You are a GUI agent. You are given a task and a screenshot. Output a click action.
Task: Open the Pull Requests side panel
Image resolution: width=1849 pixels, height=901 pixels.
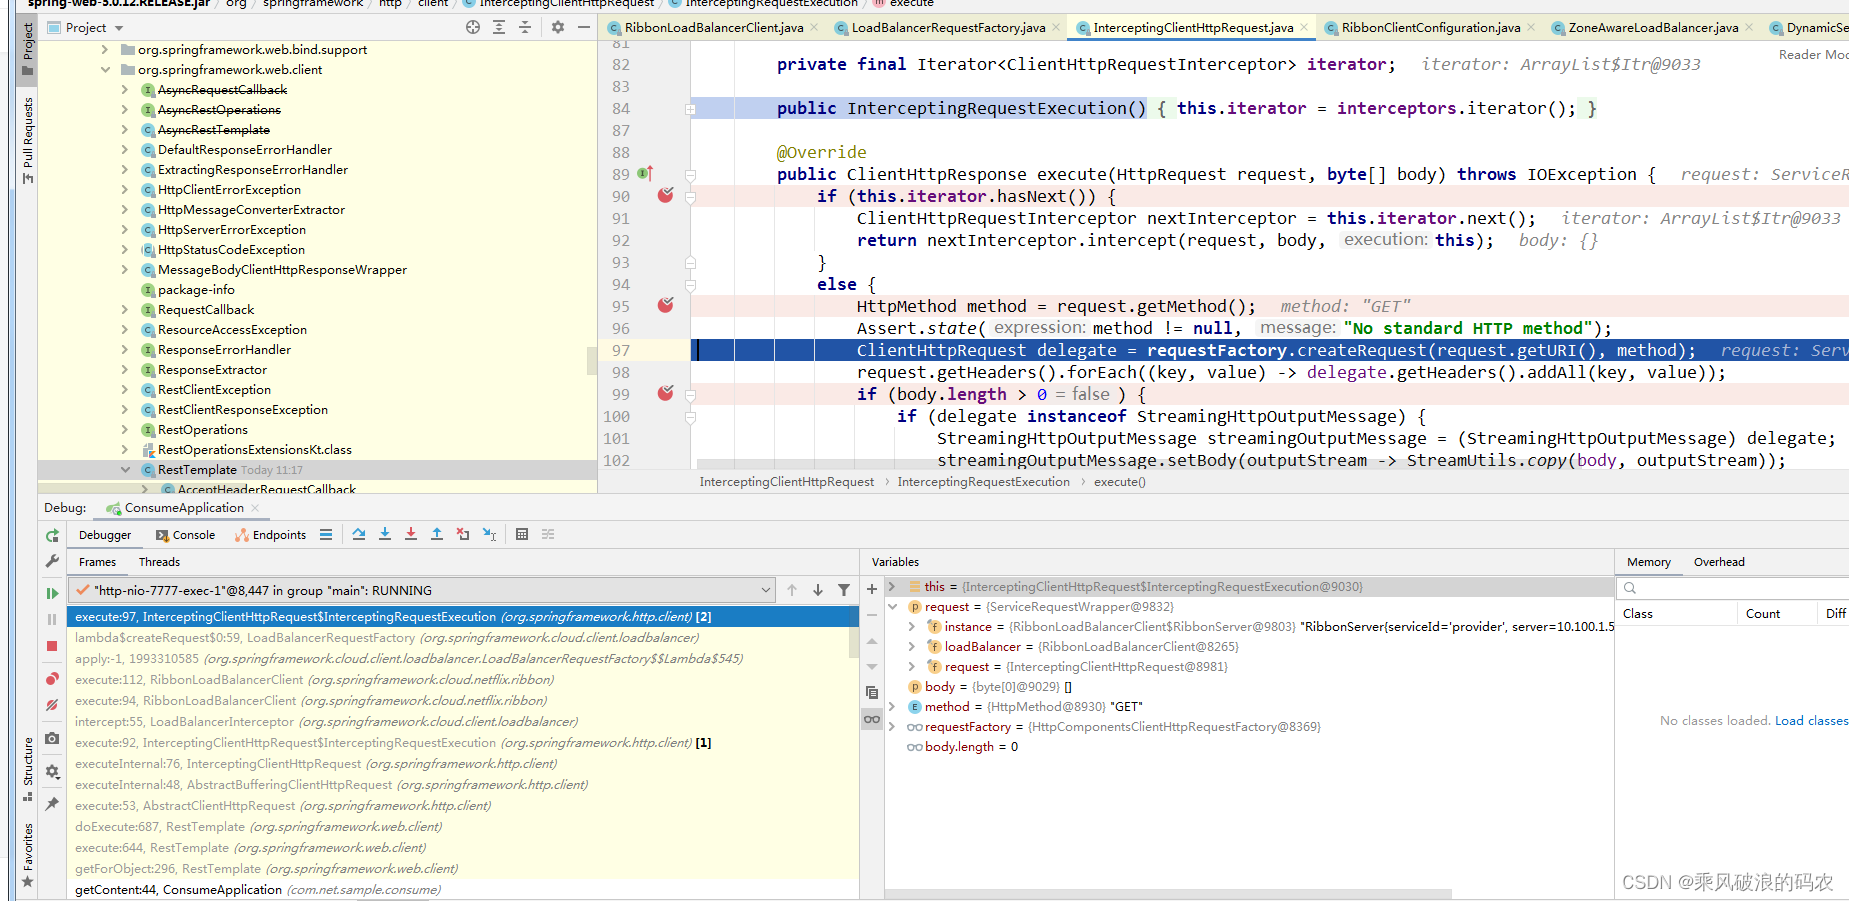(28, 140)
